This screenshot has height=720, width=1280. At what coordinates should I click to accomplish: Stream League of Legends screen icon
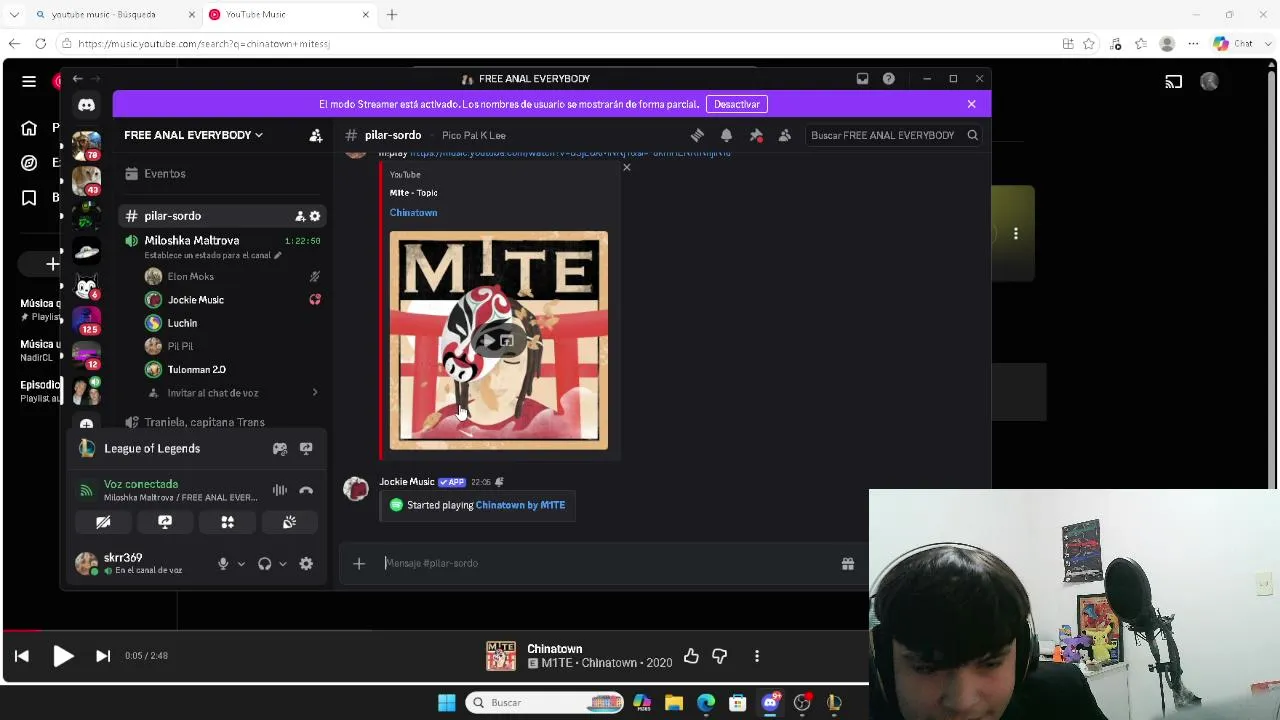(306, 449)
